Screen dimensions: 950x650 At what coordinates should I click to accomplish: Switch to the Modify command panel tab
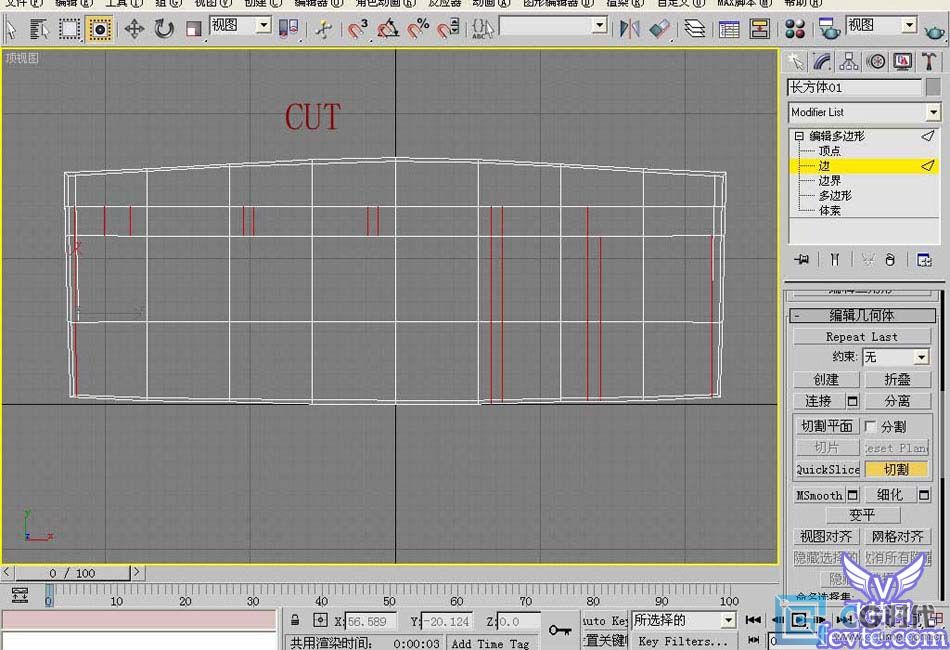[822, 61]
